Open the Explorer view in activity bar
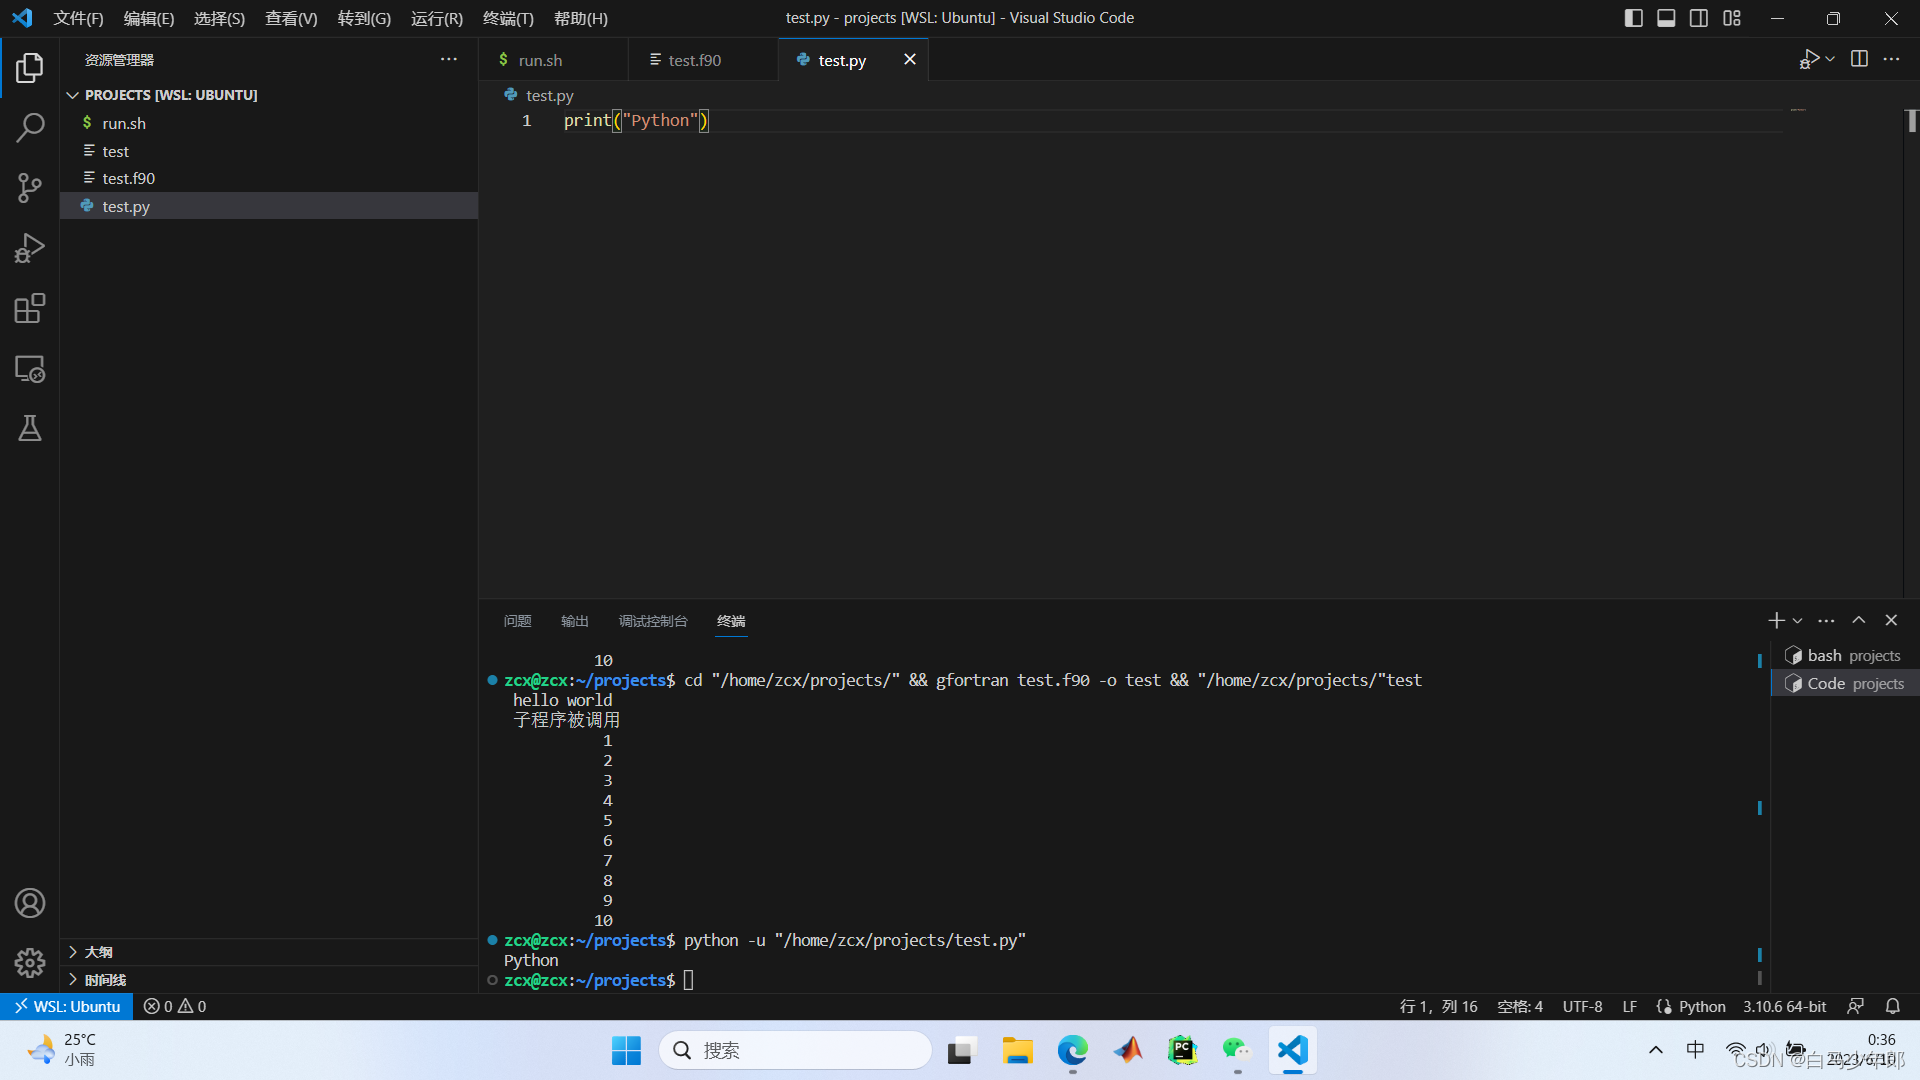 pyautogui.click(x=30, y=68)
